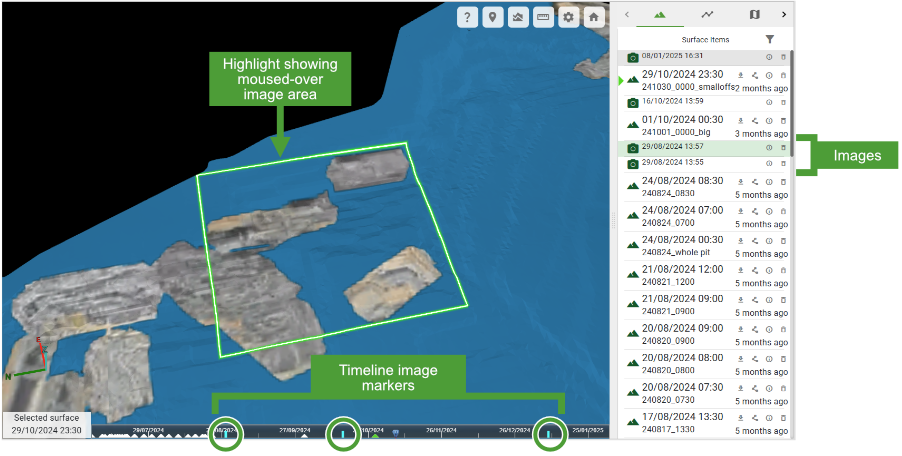Viewport: 902px width, 456px height.
Task: Show info for 241001_0000_big surface
Action: pyautogui.click(x=769, y=121)
